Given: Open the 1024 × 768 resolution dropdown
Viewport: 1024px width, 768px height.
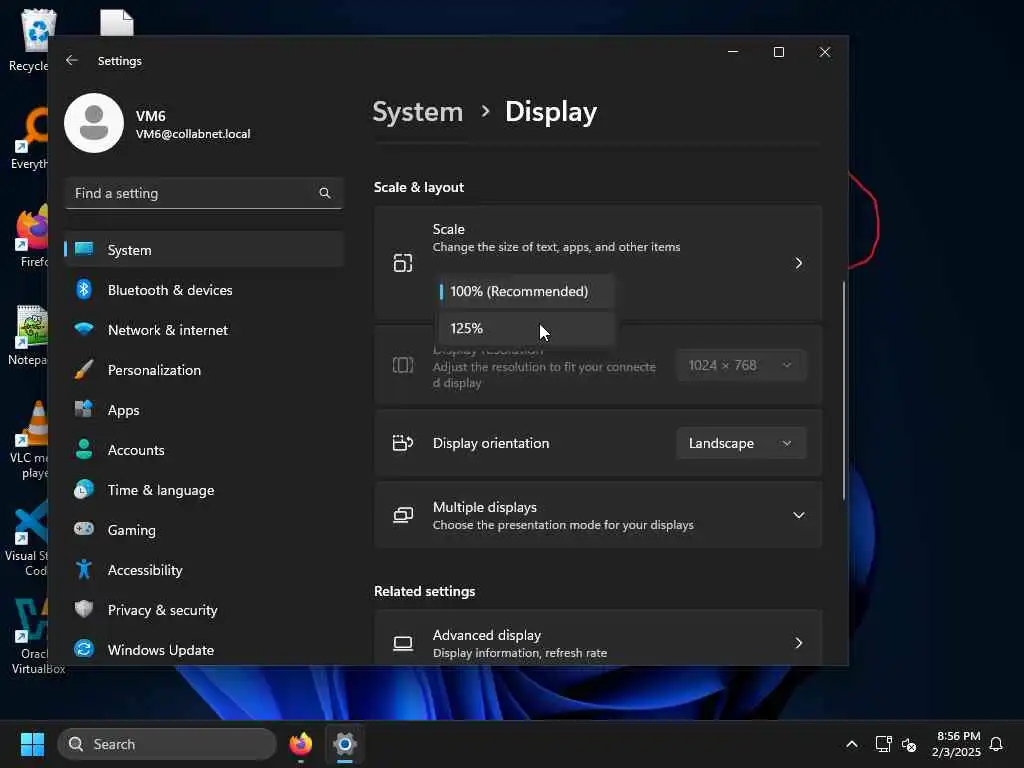Looking at the screenshot, I should 741,365.
